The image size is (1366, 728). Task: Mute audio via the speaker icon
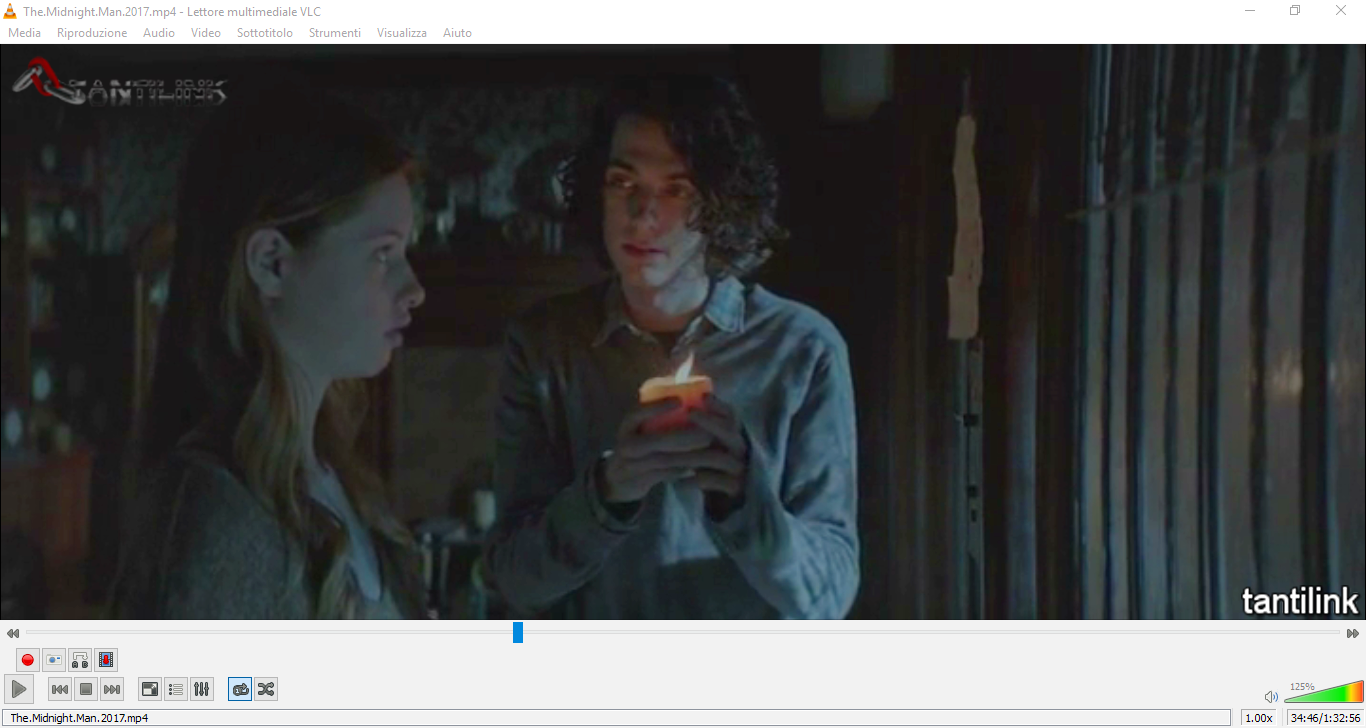(1271, 696)
